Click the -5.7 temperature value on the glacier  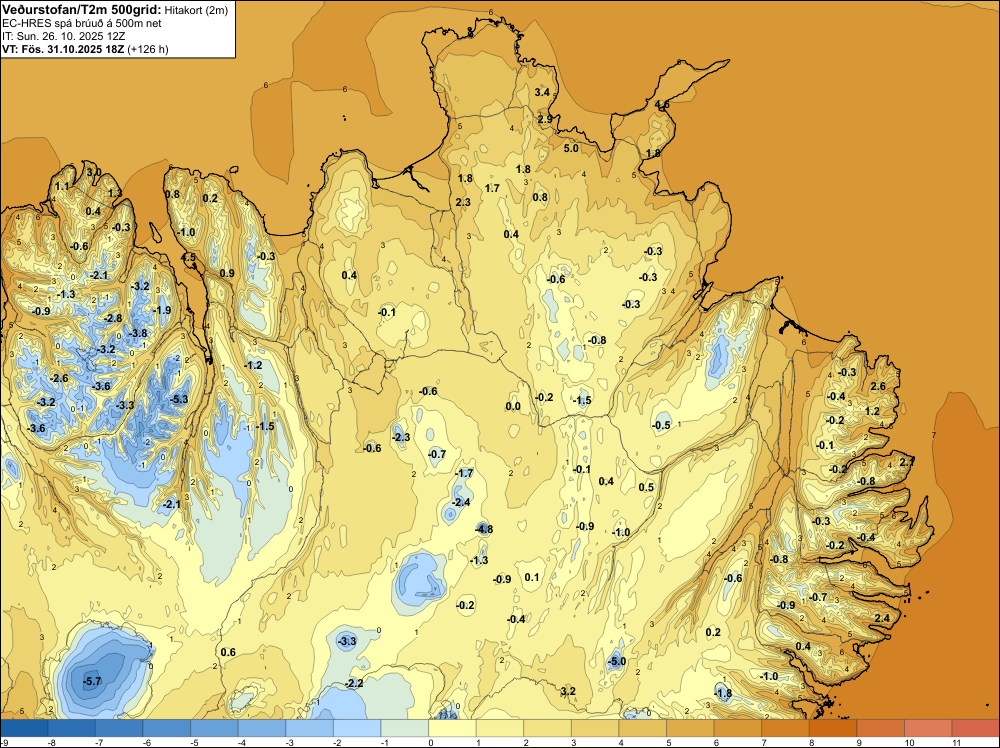[92, 682]
